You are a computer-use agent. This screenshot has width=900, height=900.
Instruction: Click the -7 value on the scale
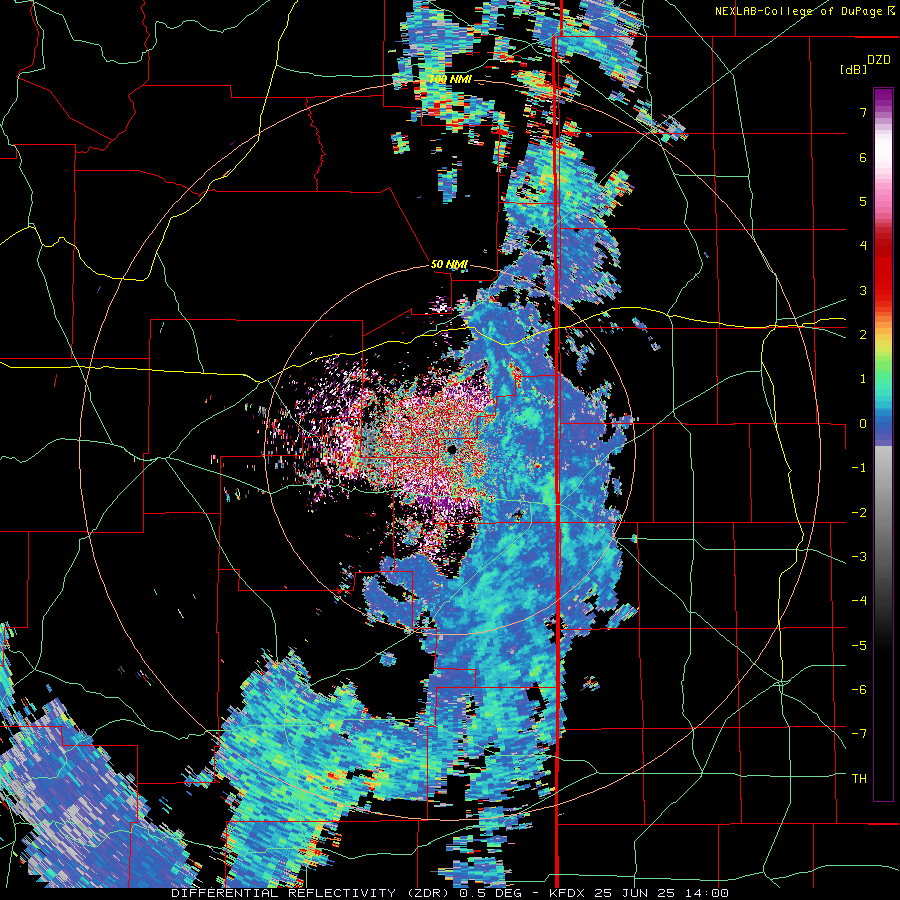pyautogui.click(x=859, y=734)
